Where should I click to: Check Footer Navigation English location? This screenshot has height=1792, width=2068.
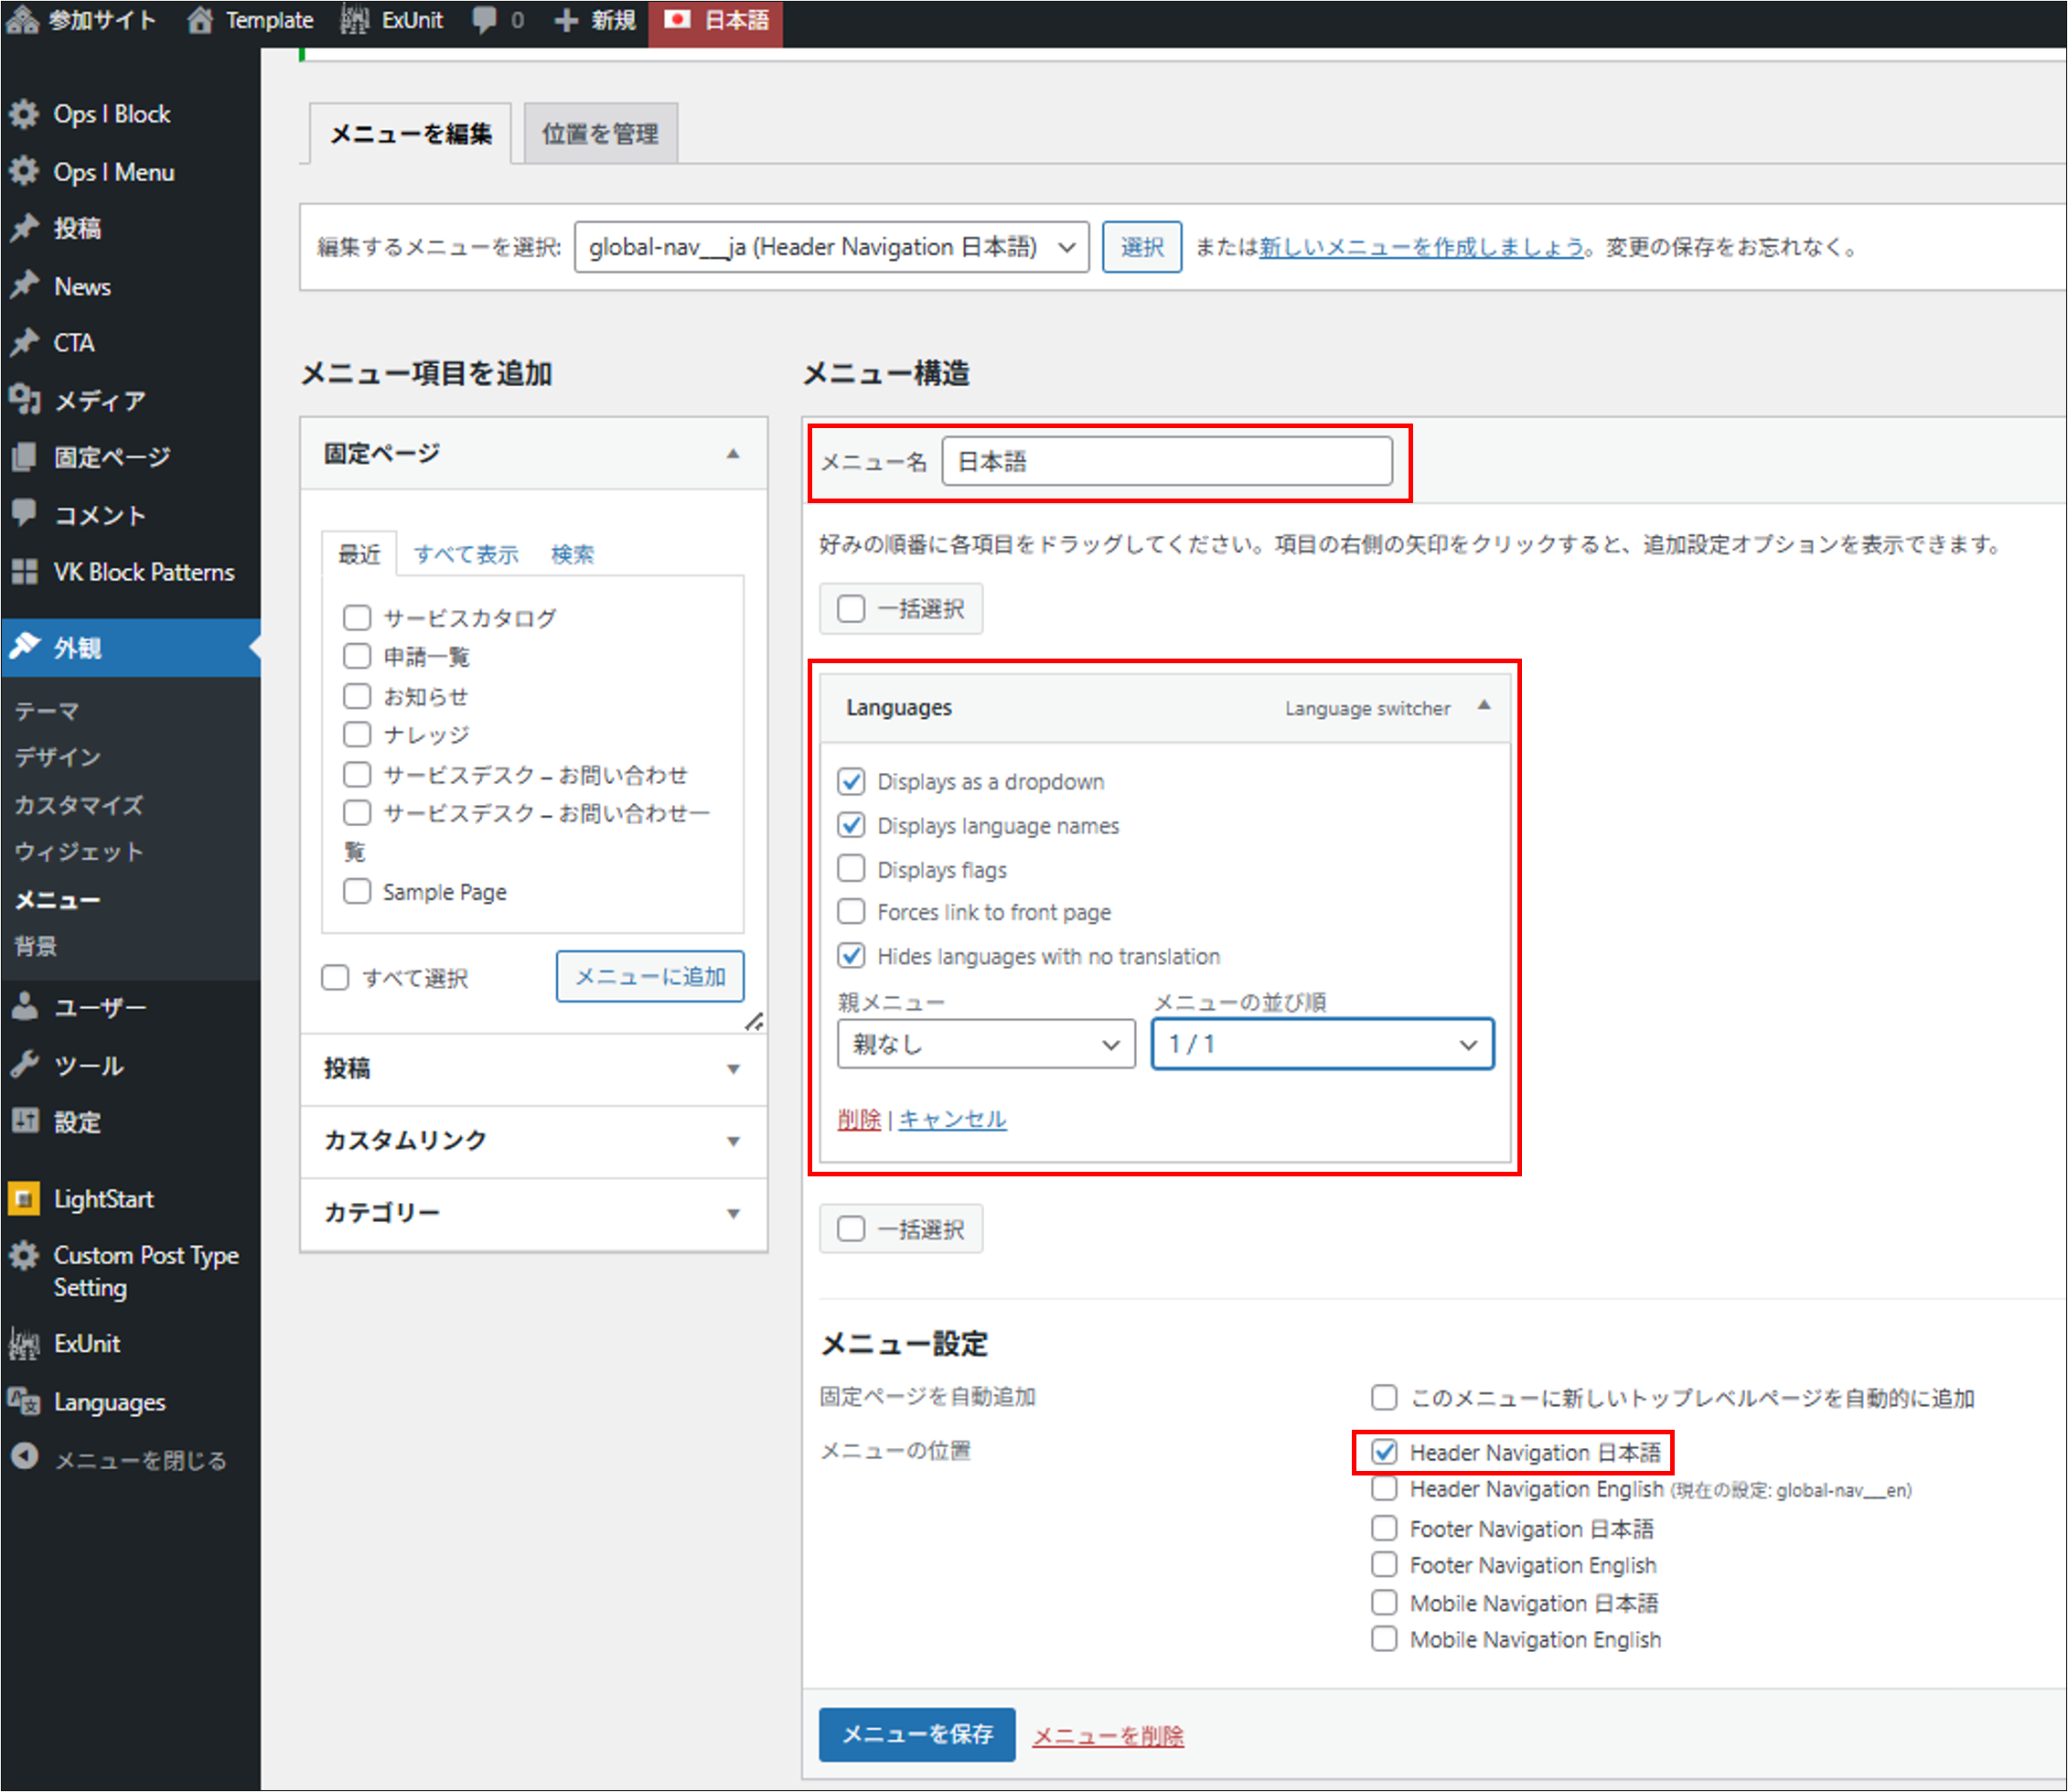(1384, 1564)
